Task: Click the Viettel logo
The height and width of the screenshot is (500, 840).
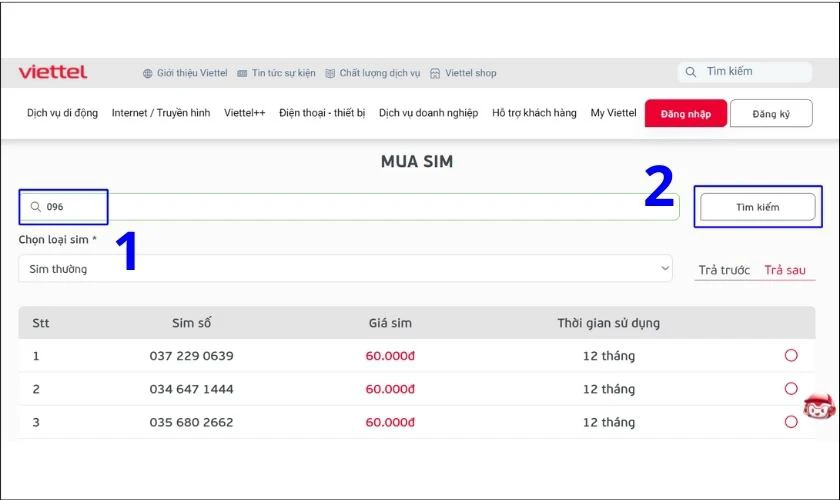Action: point(52,72)
